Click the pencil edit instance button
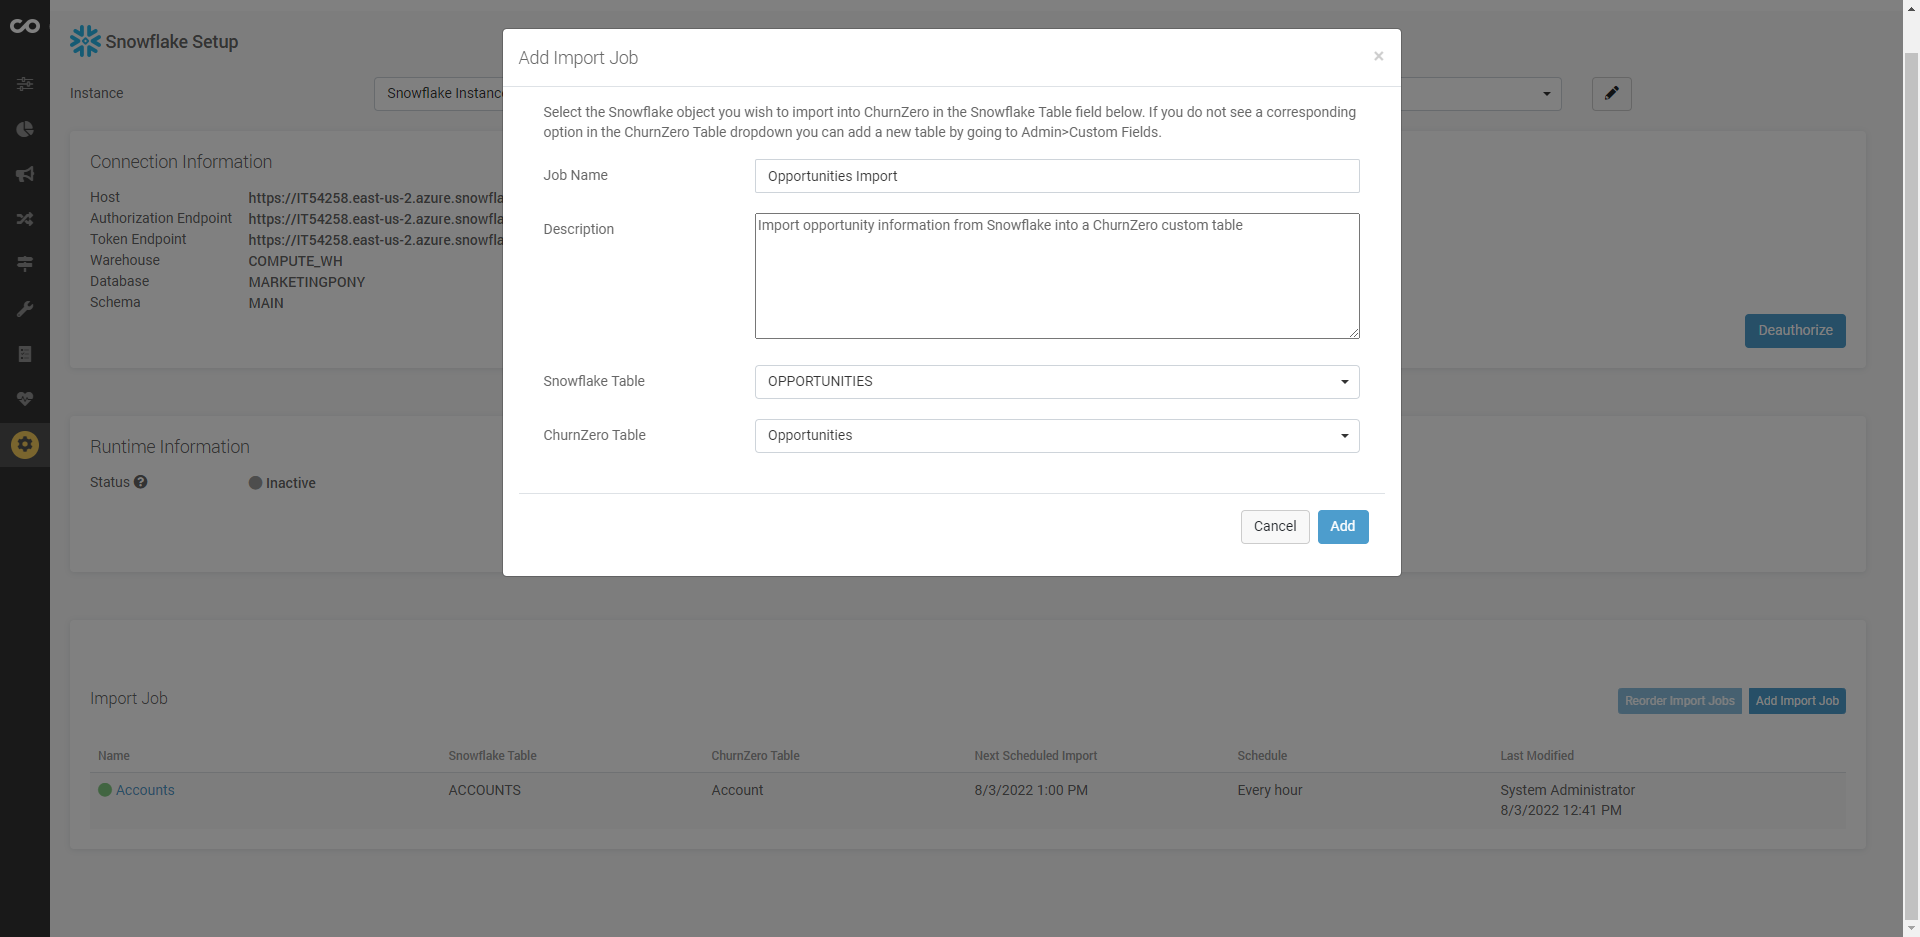This screenshot has width=1920, height=937. coord(1611,94)
